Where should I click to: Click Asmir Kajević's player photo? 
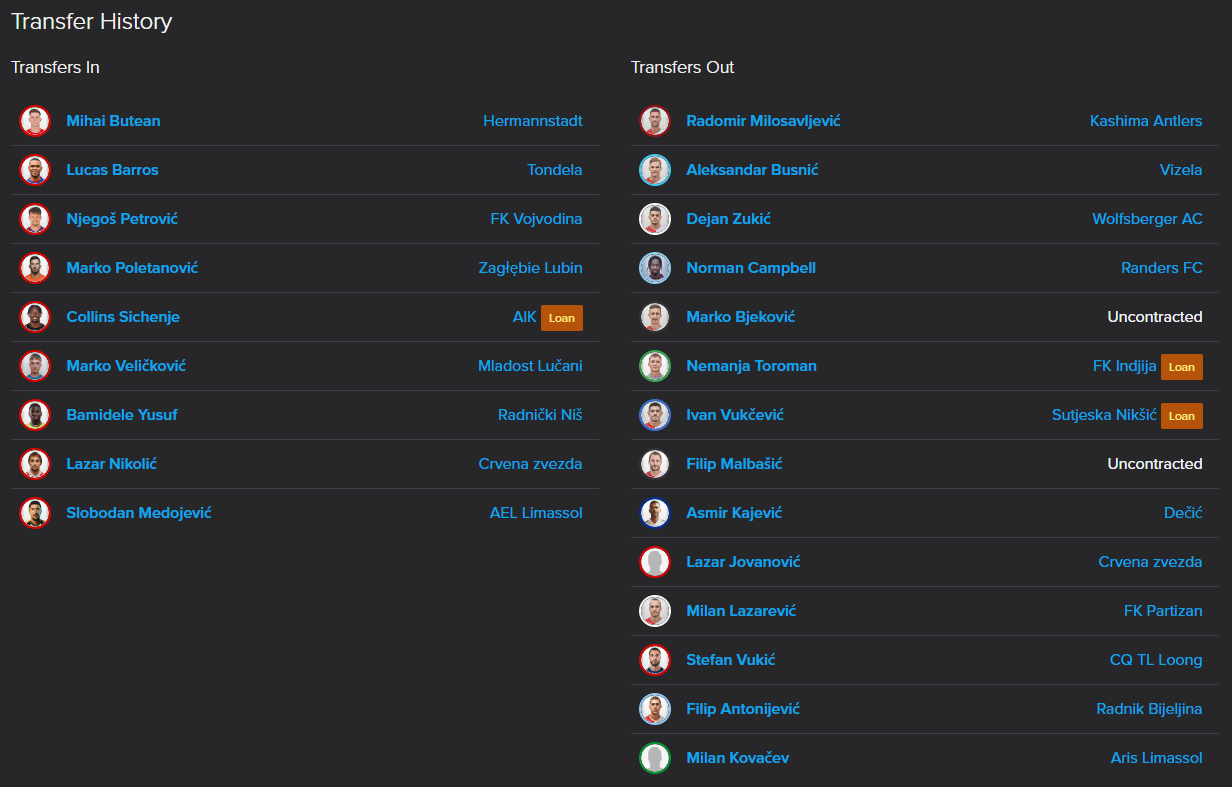click(655, 513)
